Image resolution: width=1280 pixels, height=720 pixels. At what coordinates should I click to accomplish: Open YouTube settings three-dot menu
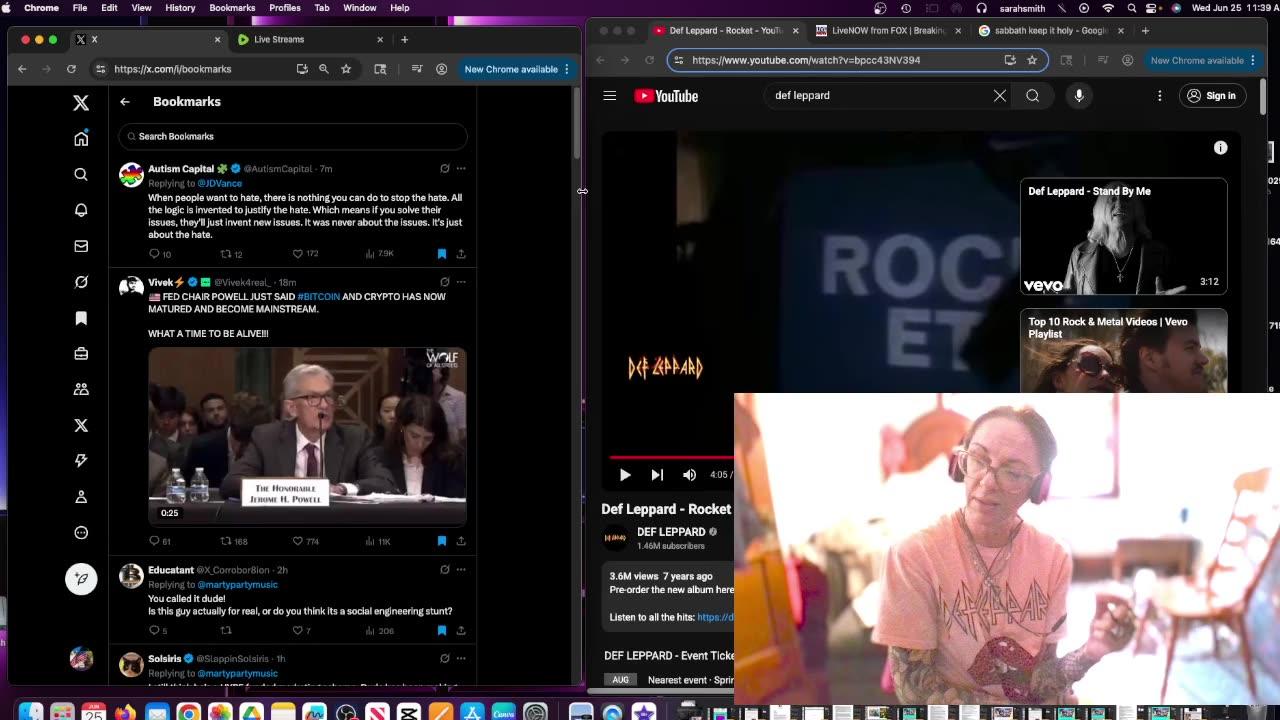tap(1160, 96)
